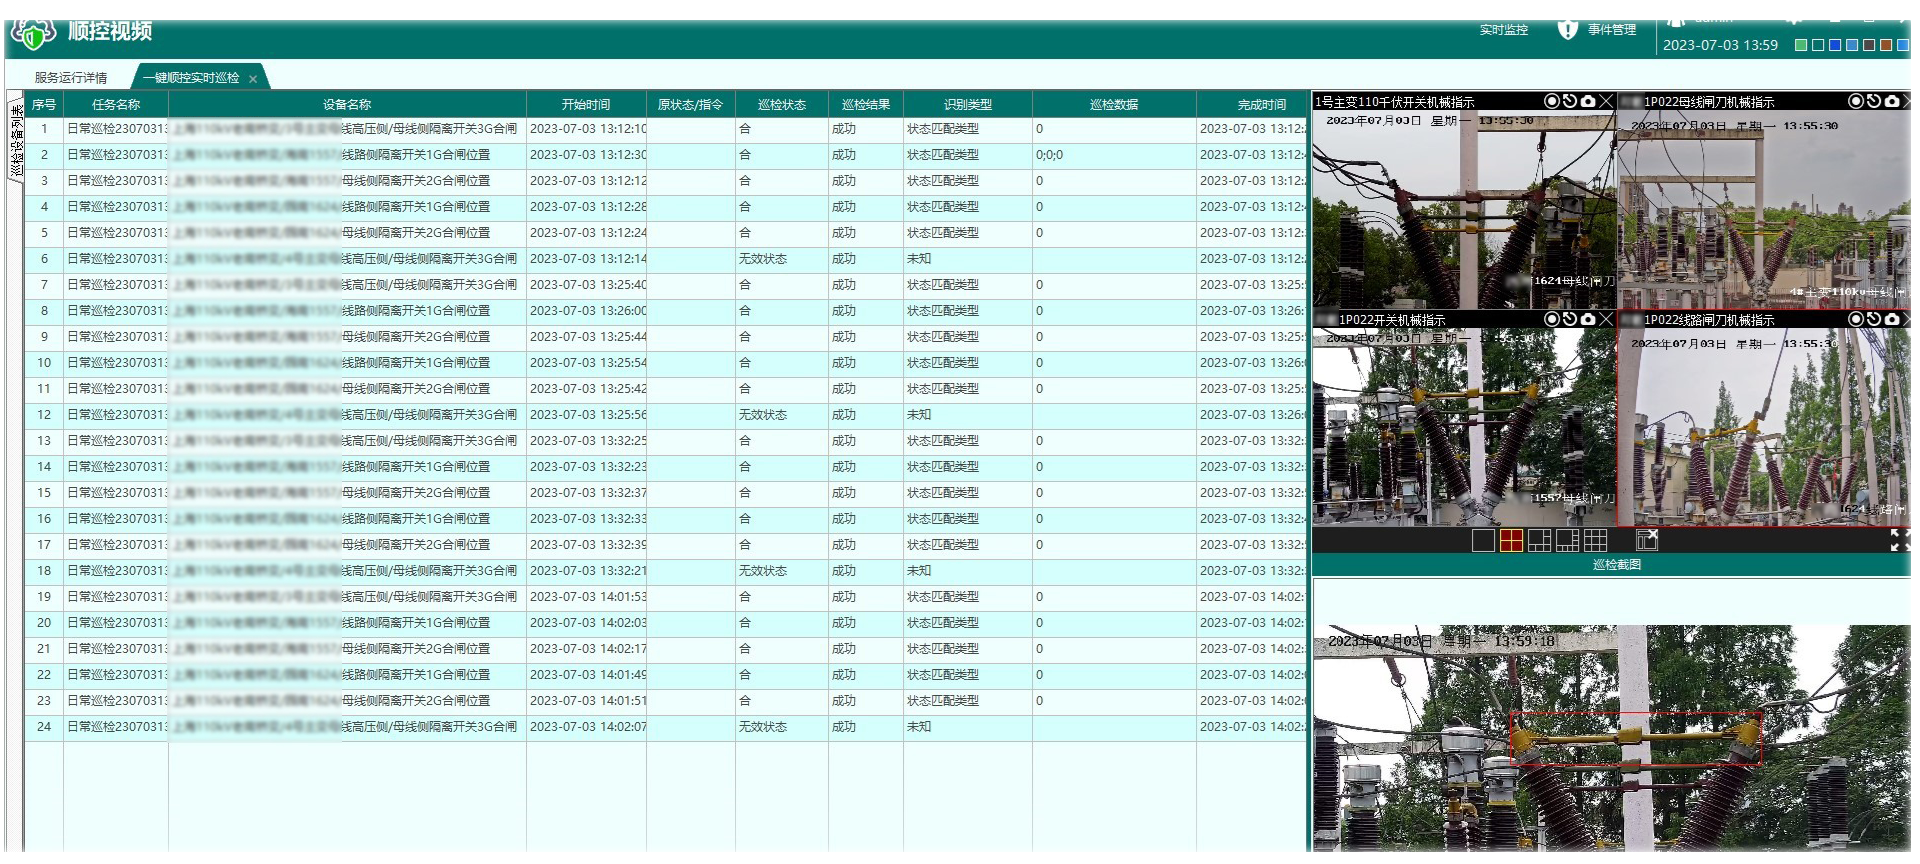Screen dimensions: 1920x864
Task: Select the green theme color swatch
Action: (1801, 45)
